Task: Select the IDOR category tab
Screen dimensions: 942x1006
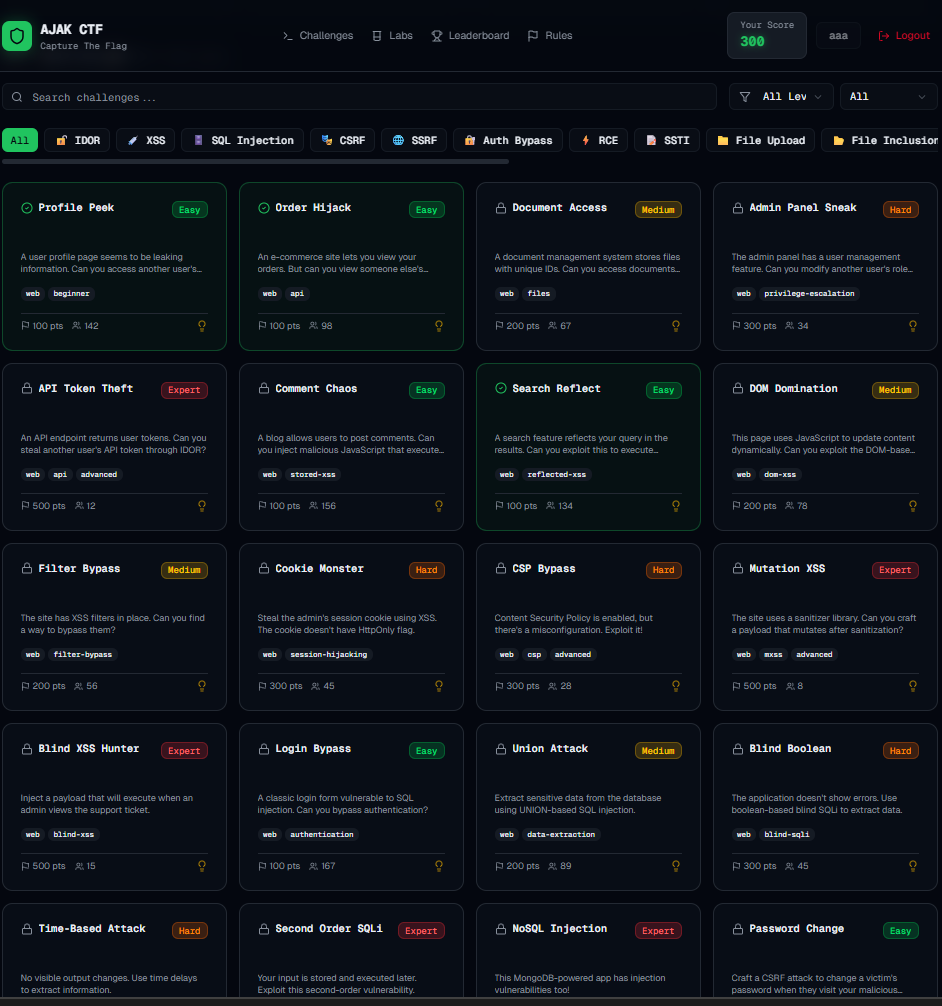Action: pyautogui.click(x=78, y=141)
